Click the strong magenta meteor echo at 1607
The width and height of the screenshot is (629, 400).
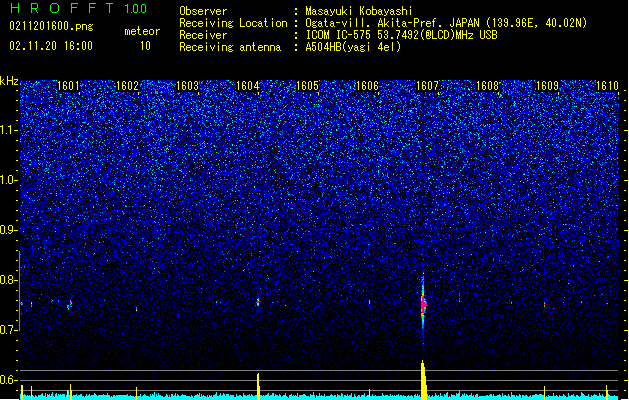423,305
